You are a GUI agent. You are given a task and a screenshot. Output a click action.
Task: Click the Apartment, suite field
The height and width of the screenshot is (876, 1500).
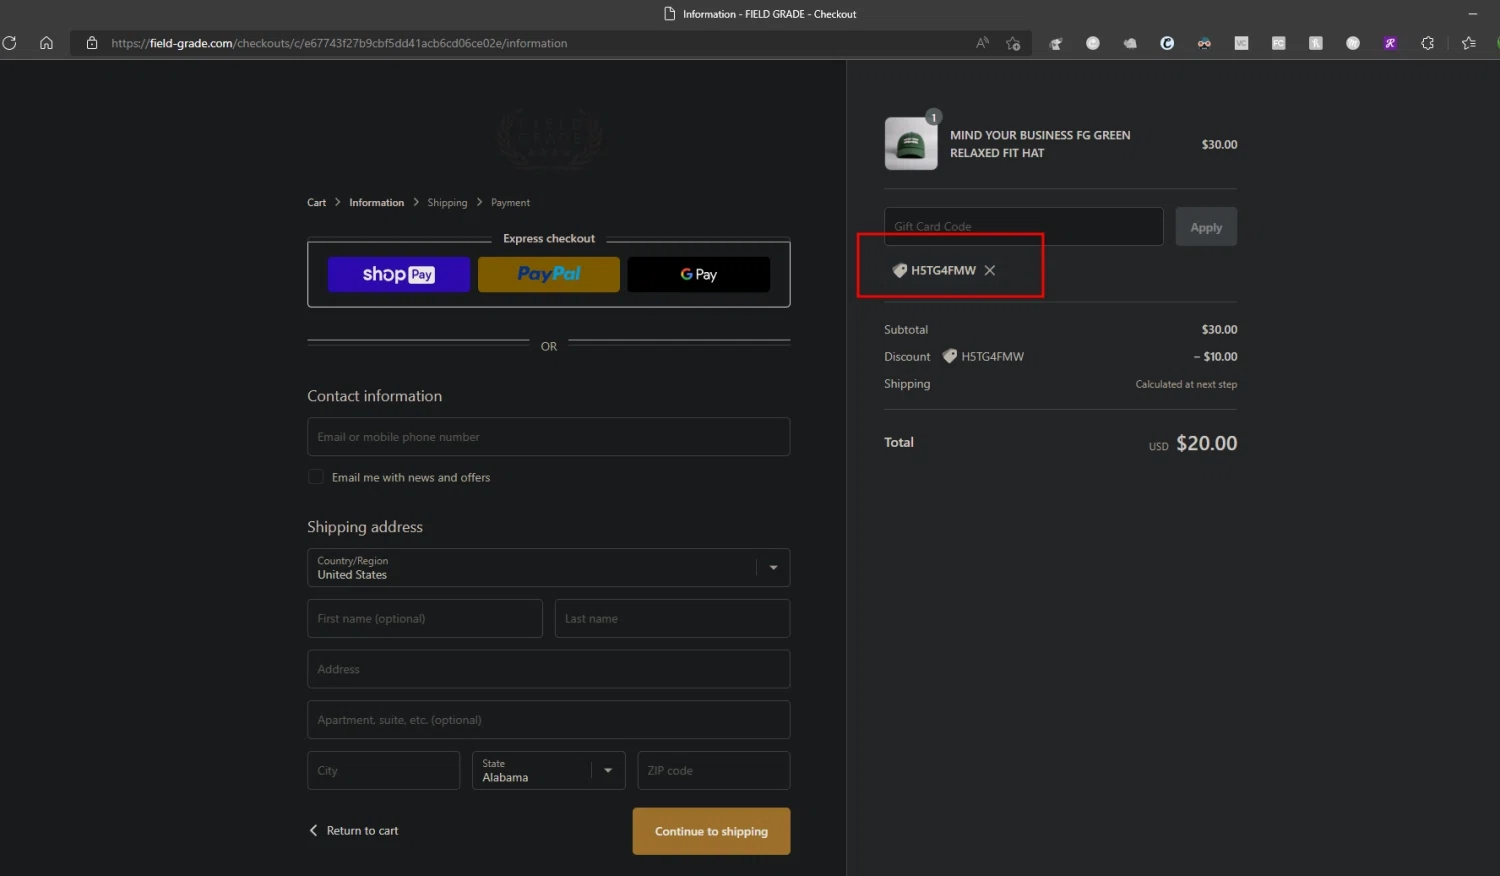point(549,720)
